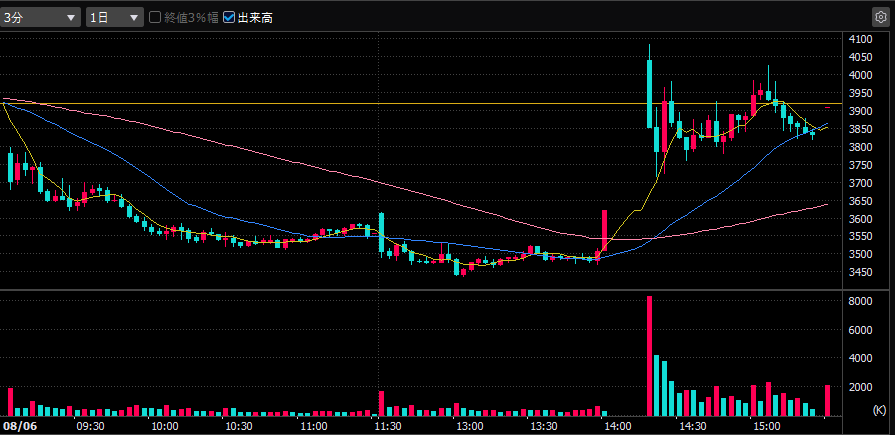Click the 3650 price axis label

[860, 201]
